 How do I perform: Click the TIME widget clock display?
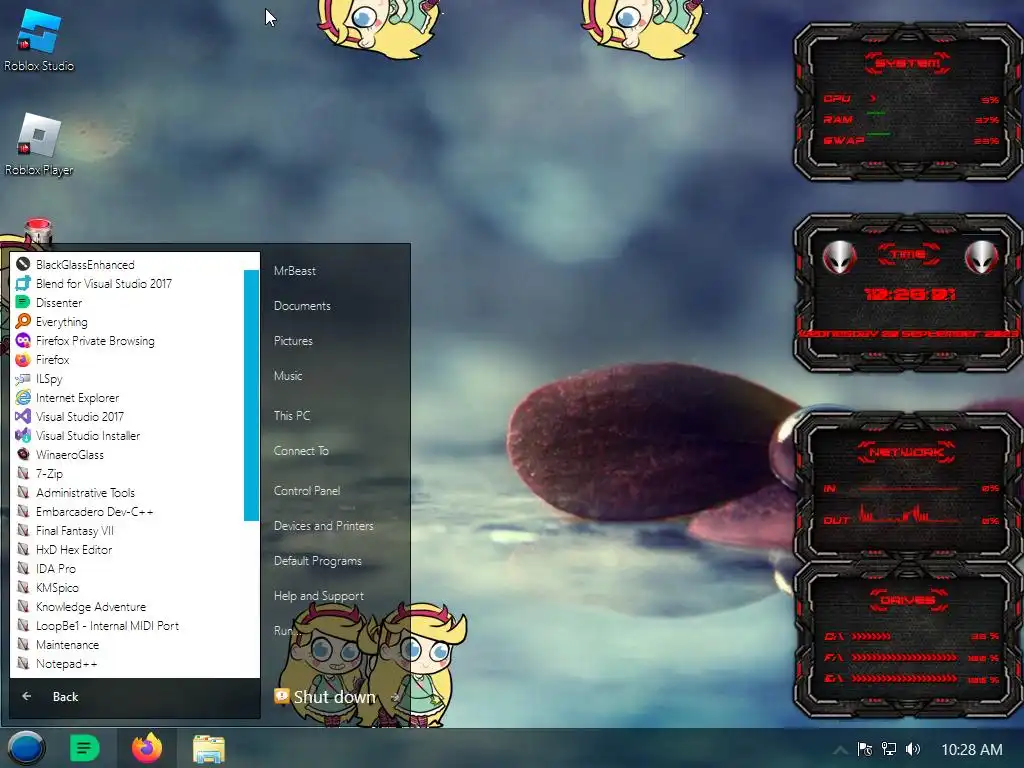tap(910, 295)
